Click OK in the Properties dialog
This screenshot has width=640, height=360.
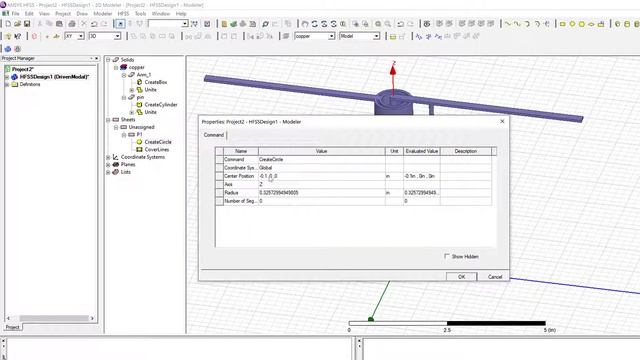tap(461, 277)
